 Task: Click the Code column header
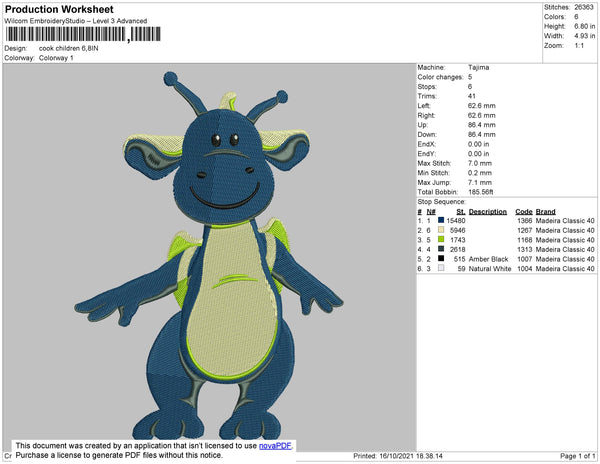coord(523,211)
